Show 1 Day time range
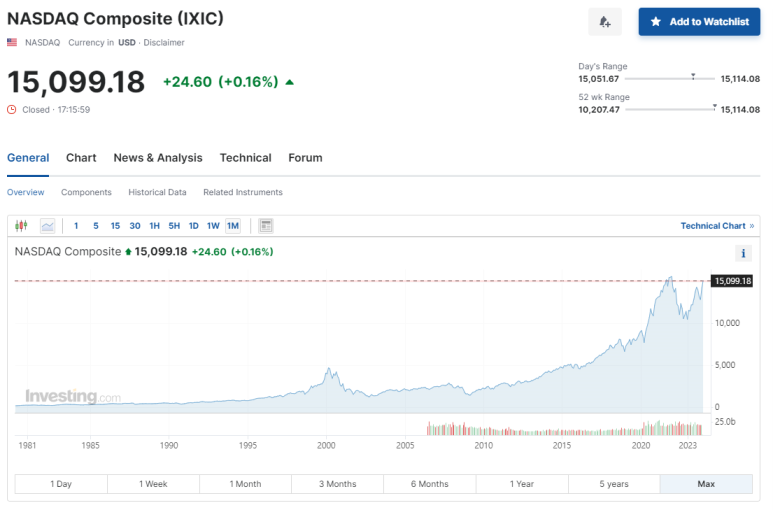Viewport: 773px width, 510px height. [x=61, y=484]
